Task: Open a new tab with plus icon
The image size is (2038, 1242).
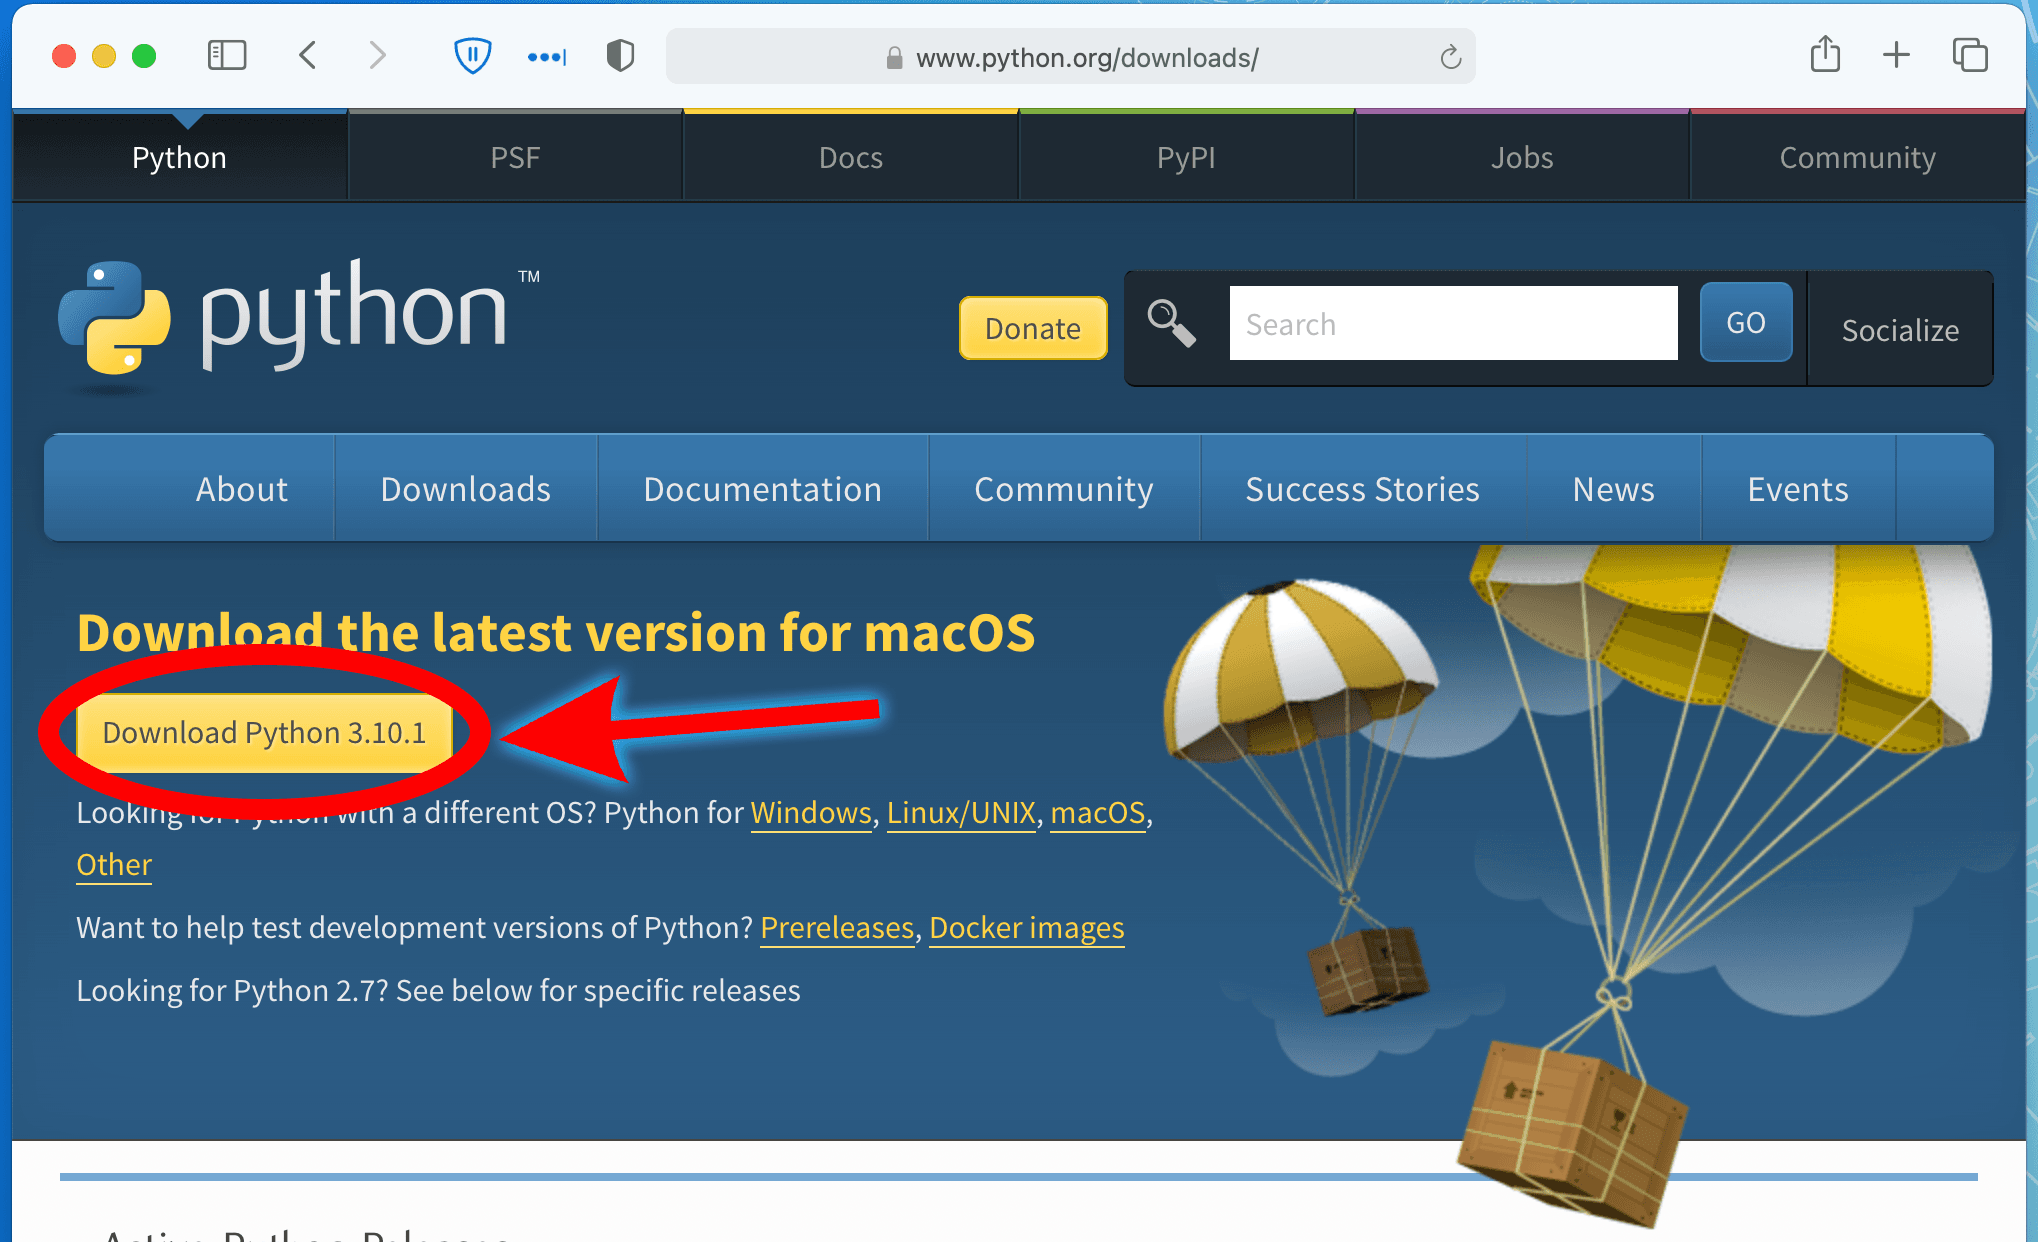Action: click(1896, 55)
